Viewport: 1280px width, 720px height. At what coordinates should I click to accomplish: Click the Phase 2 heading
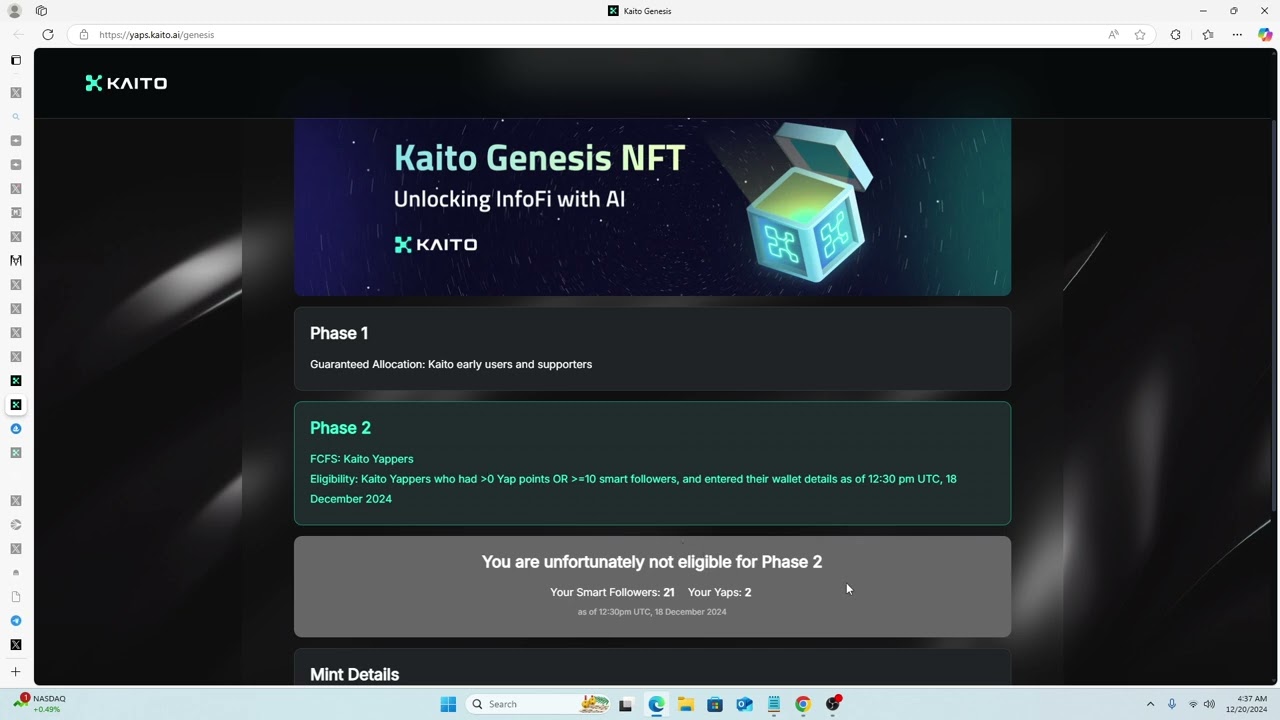(x=340, y=428)
